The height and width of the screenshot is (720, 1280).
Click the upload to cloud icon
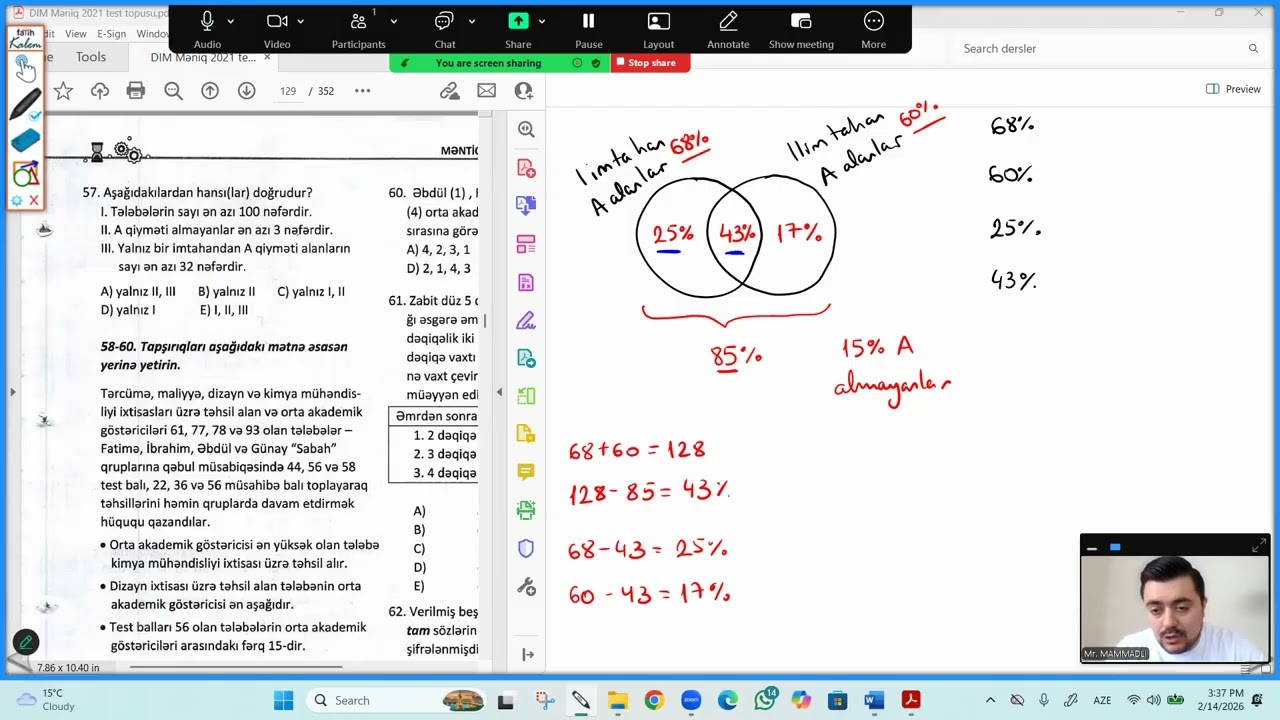pyautogui.click(x=100, y=91)
